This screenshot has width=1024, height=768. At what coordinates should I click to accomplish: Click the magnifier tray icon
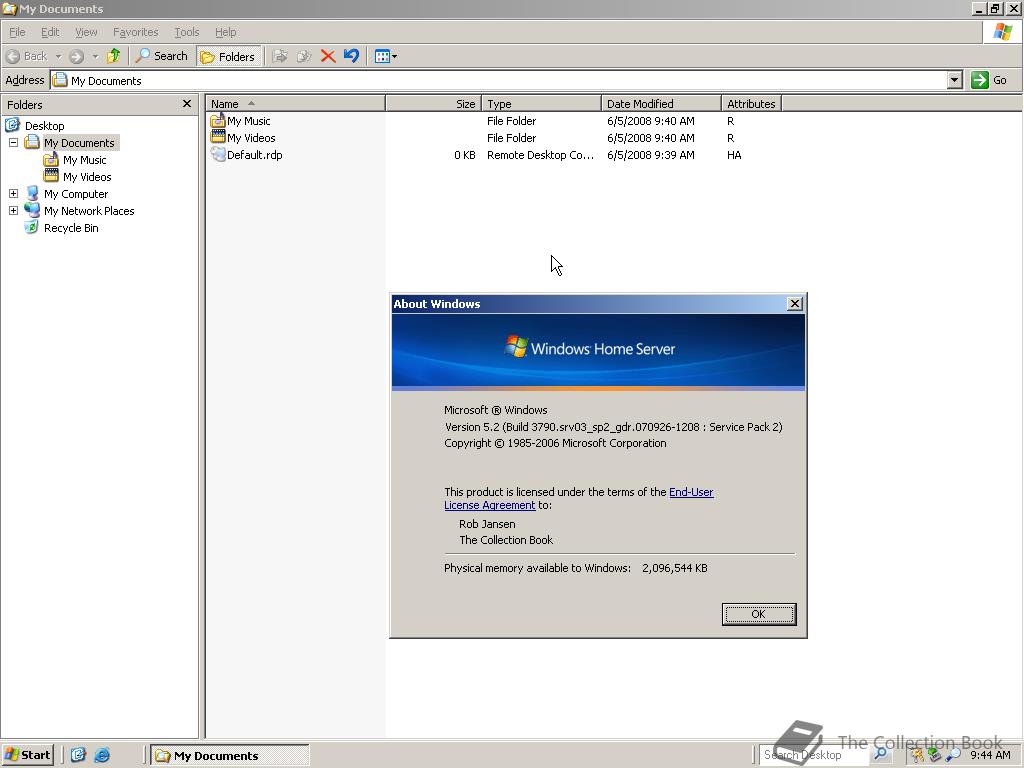pyautogui.click(x=953, y=756)
